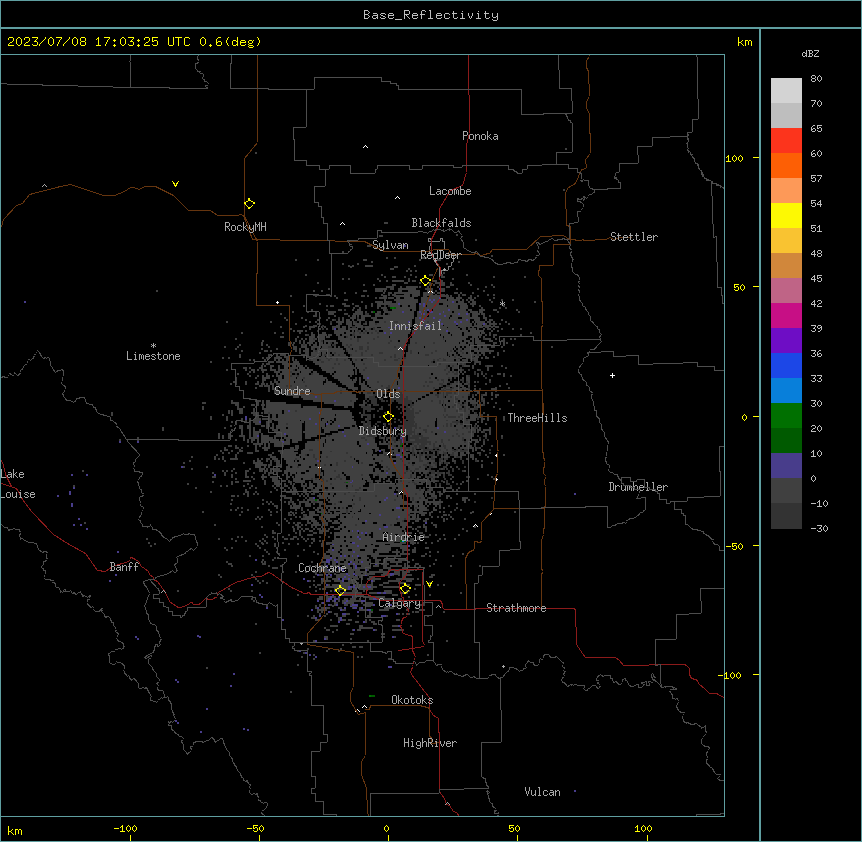Screen dimensions: 862x842
Task: Click the yellow diamond marker above Calgary label
Action: [x=405, y=589]
